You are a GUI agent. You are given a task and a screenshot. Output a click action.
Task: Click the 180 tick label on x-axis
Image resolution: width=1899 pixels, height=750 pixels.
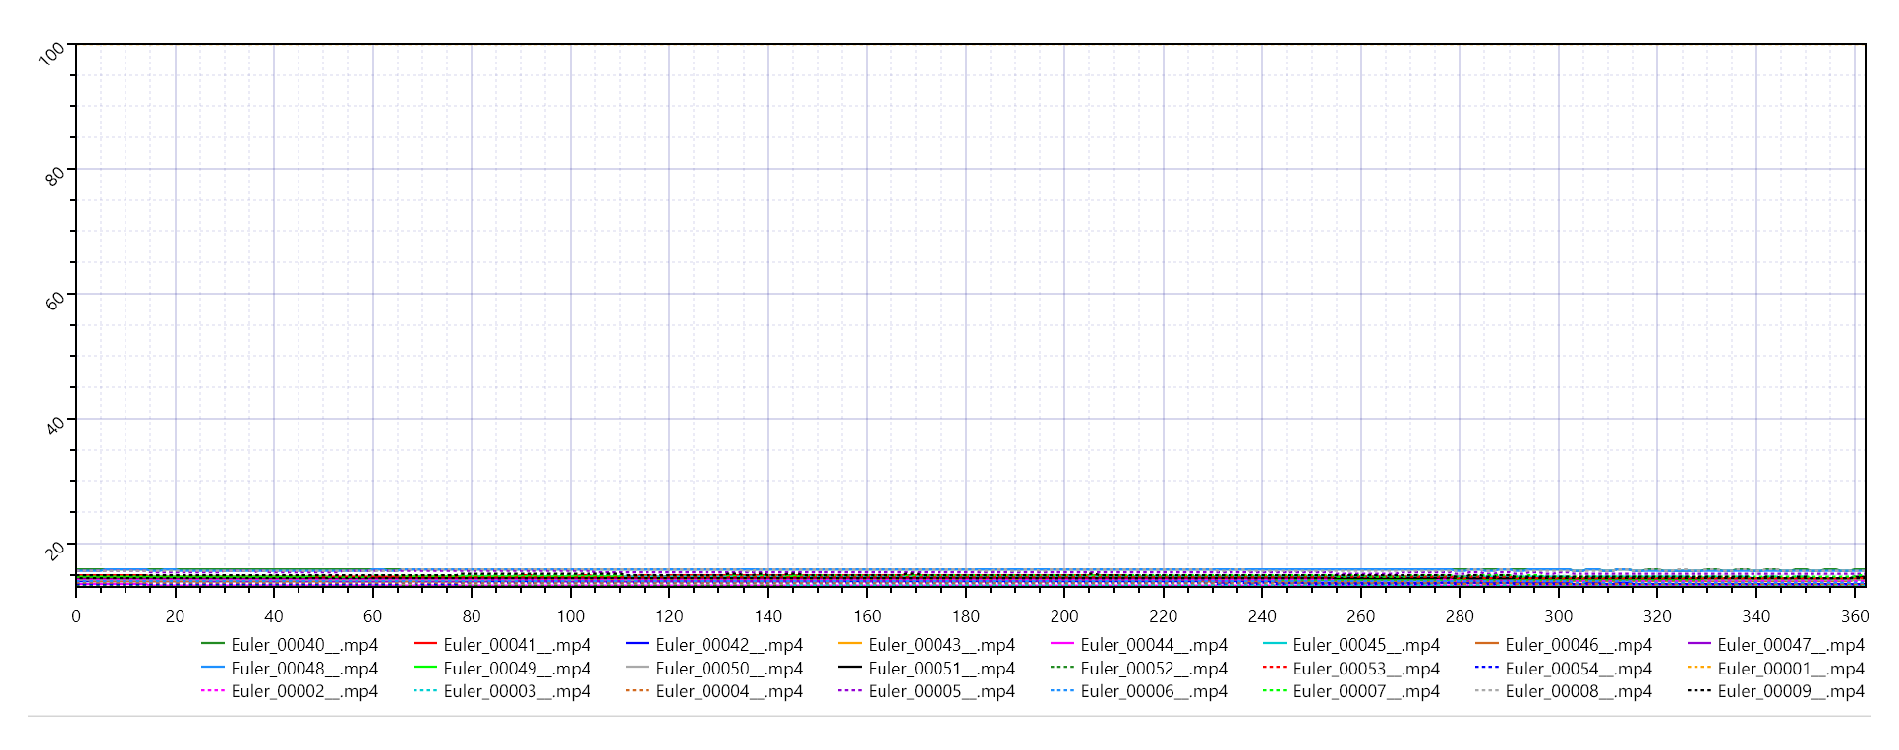[965, 616]
